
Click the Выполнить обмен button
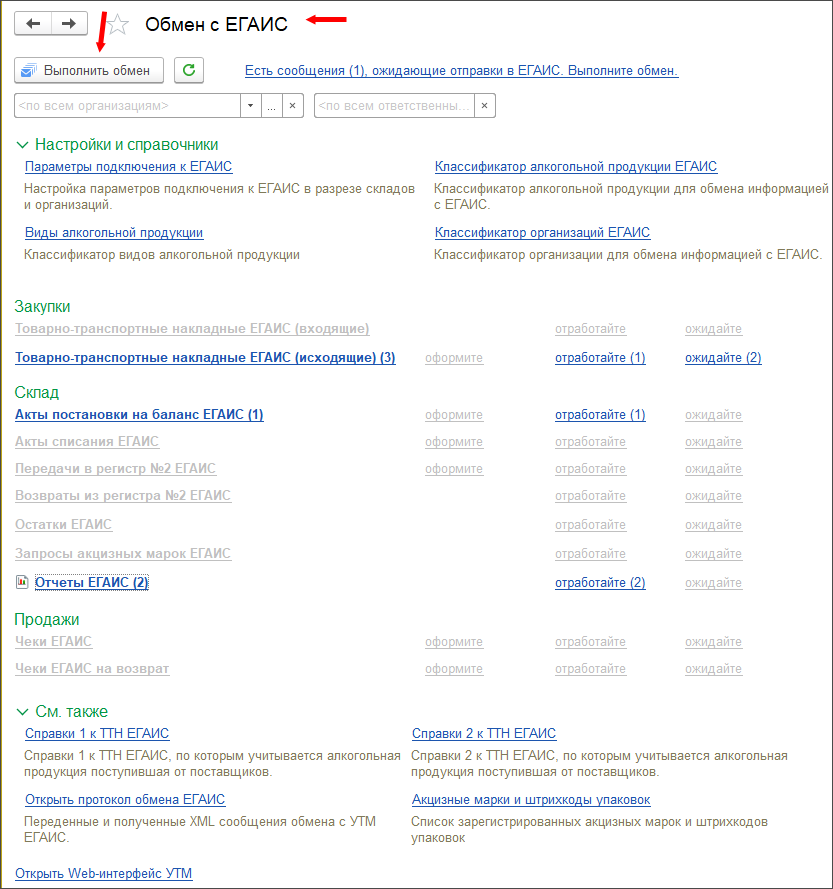(89, 70)
